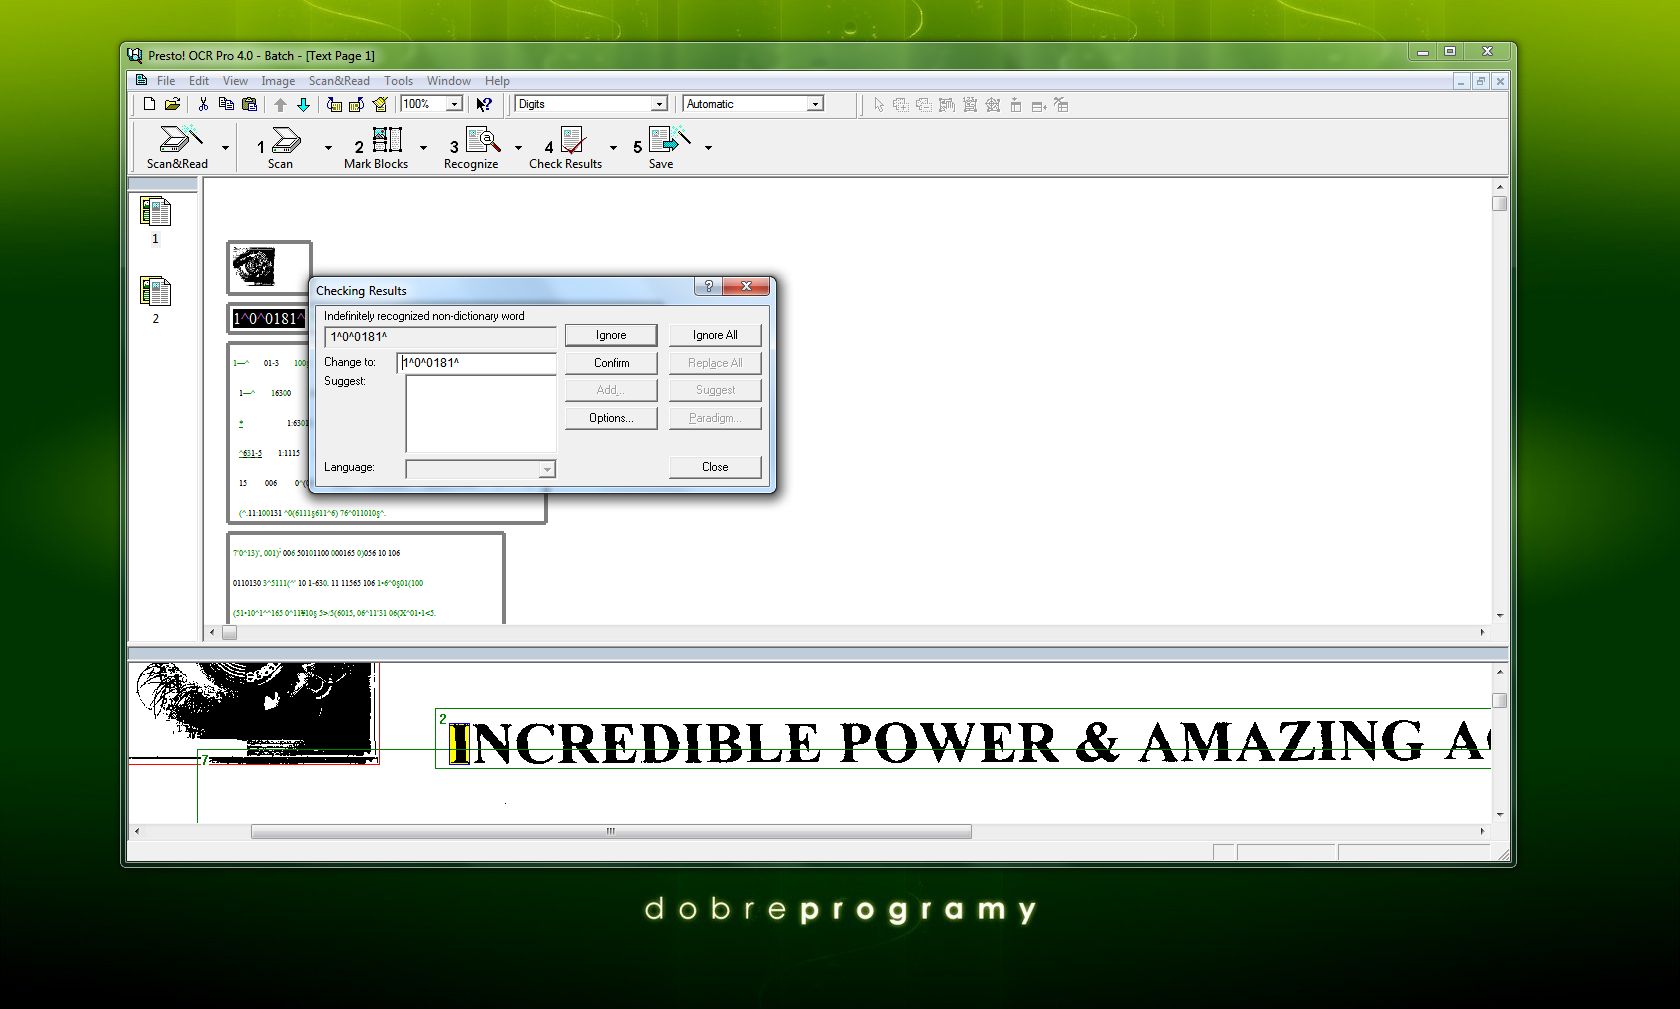
Task: Click the Options... button
Action: 611,418
